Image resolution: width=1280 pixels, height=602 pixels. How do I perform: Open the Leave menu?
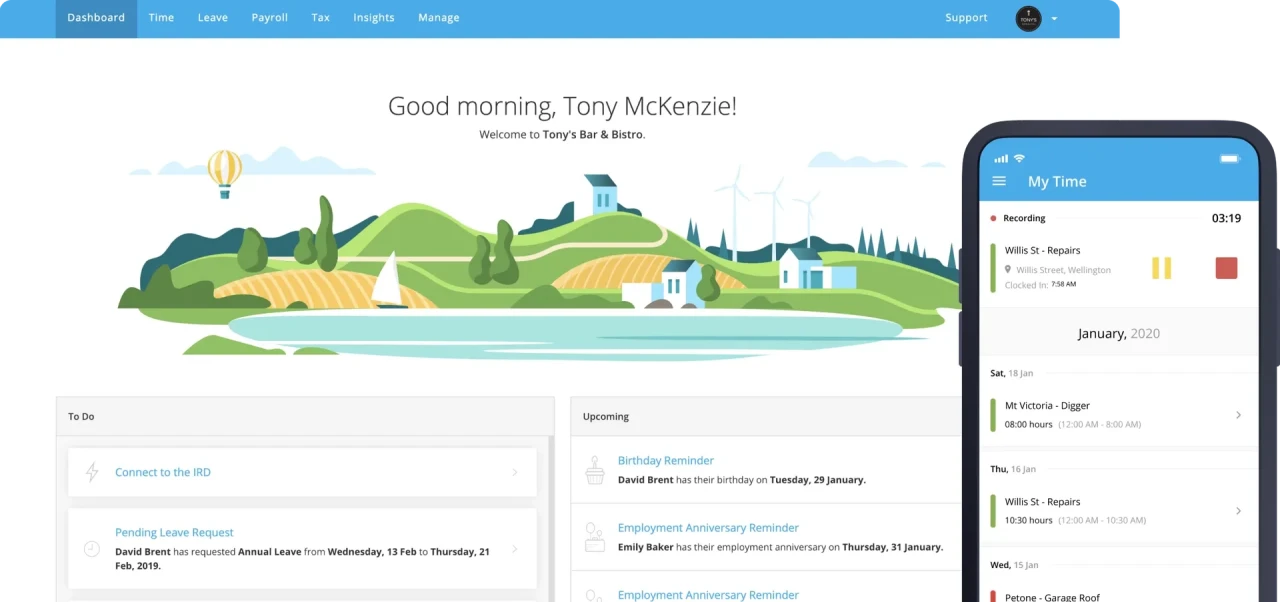[213, 18]
